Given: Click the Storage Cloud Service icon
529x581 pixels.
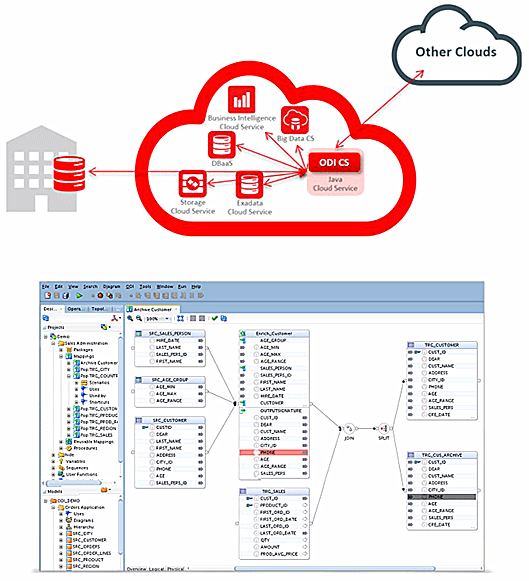Looking at the screenshot, I should coord(193,183).
